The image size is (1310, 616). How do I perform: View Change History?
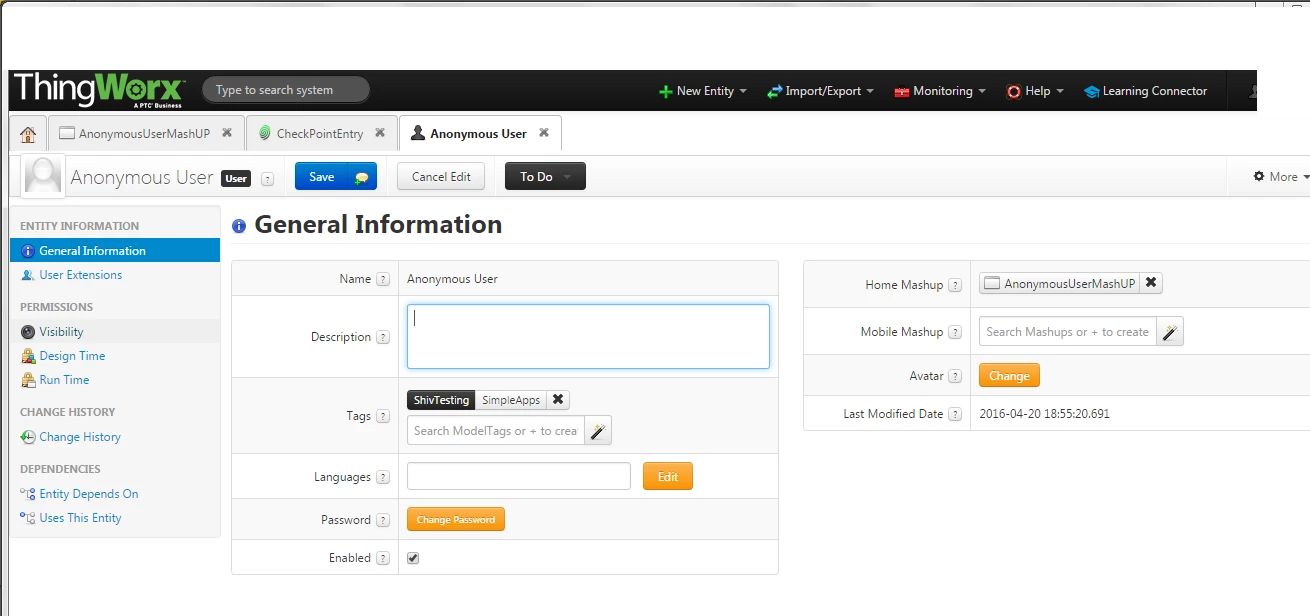click(80, 437)
